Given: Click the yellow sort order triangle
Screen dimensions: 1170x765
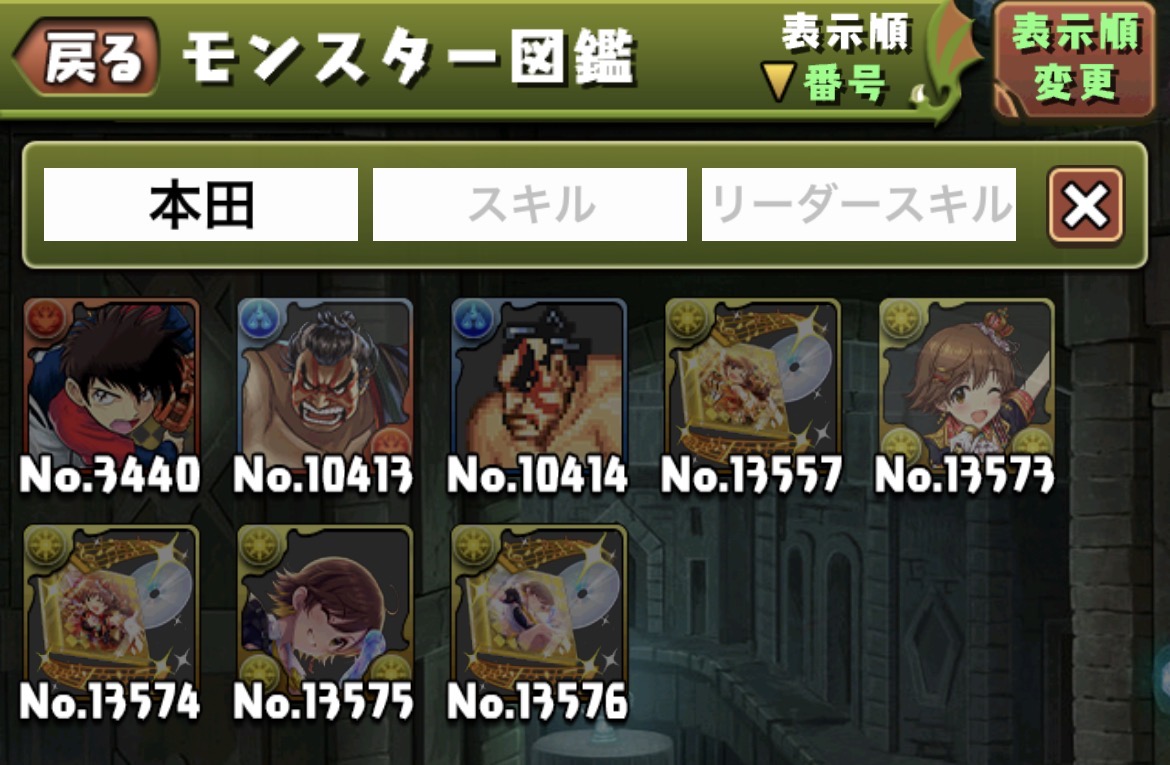Looking at the screenshot, I should coord(778,81).
